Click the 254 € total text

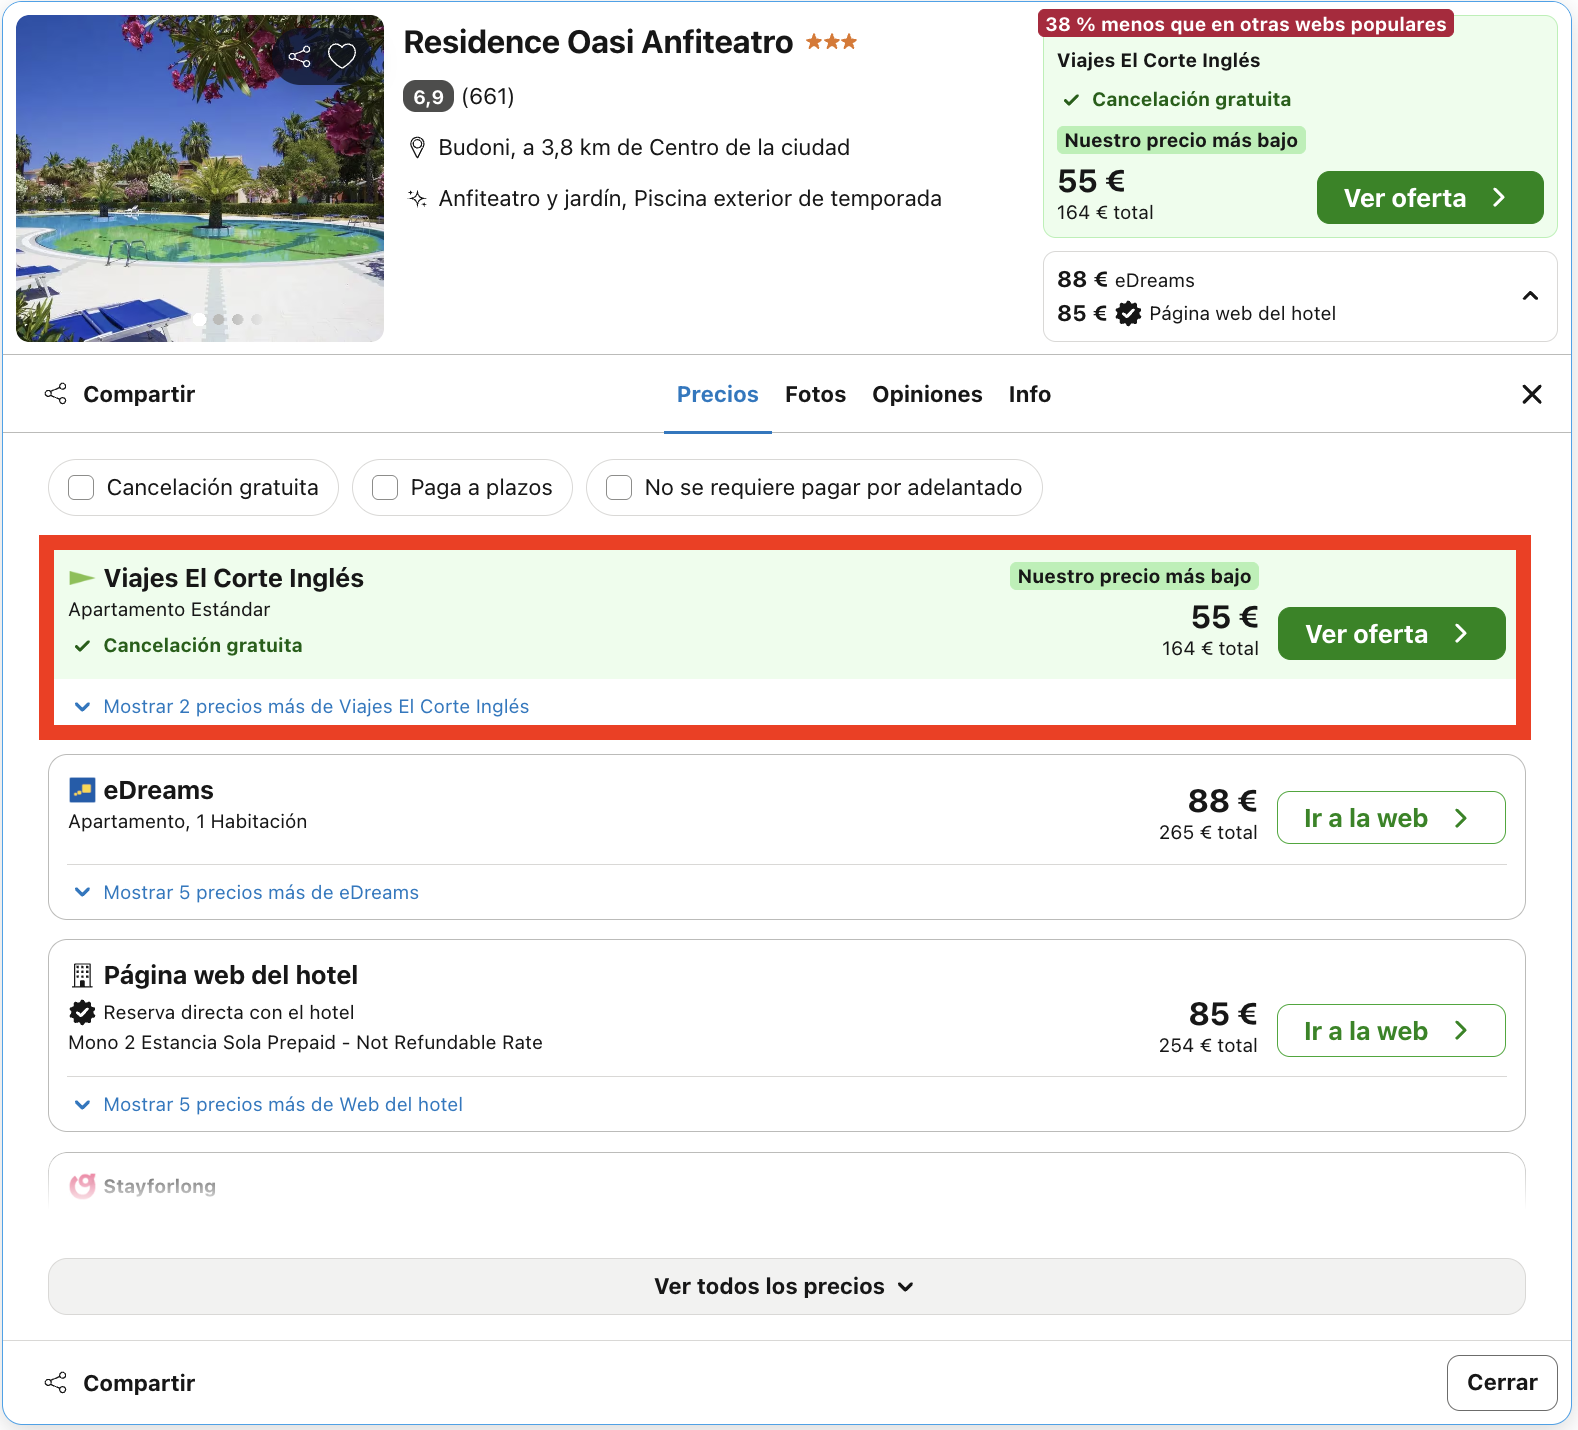tap(1208, 1045)
